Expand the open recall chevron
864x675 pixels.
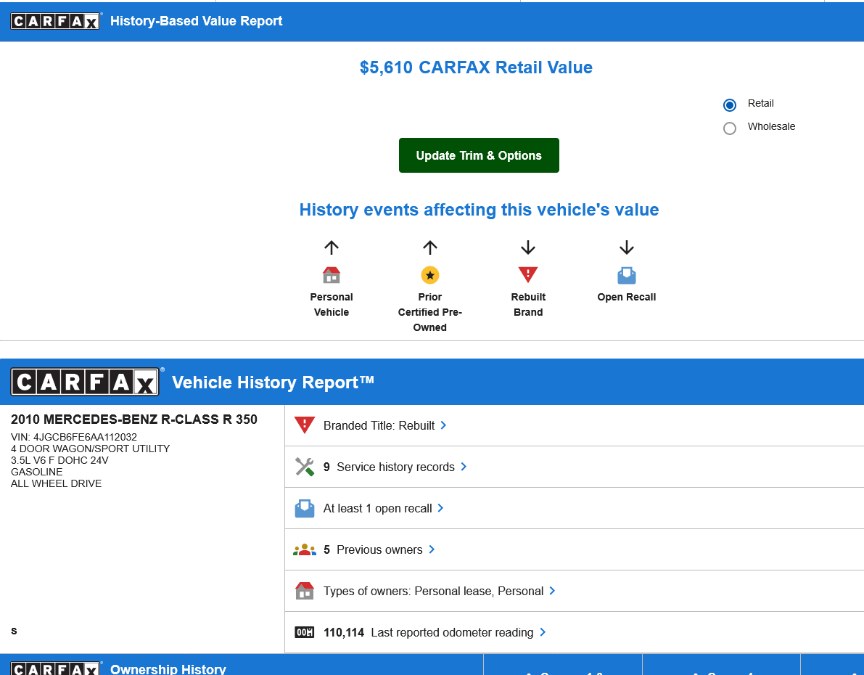(x=440, y=507)
